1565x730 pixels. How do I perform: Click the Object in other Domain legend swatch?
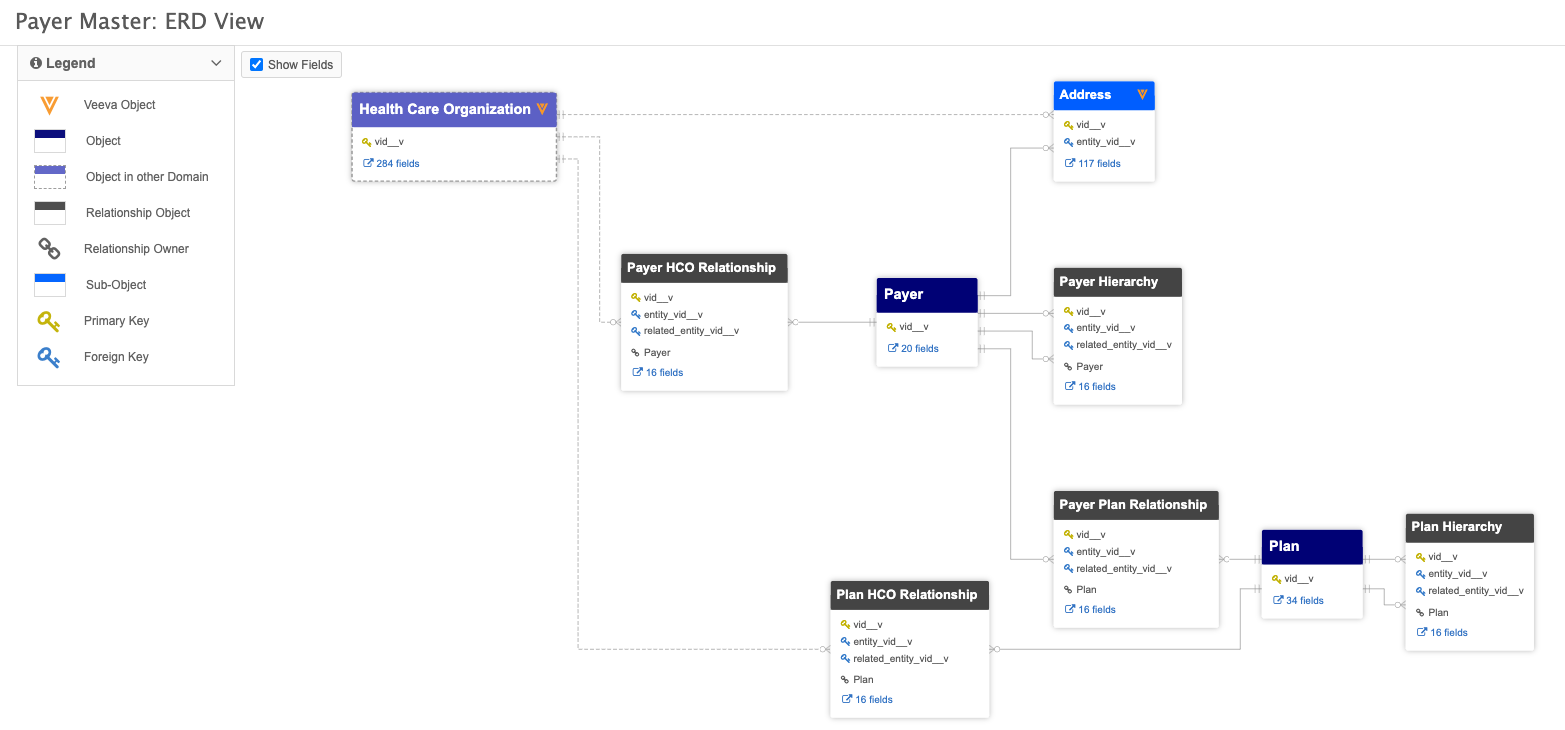[x=50, y=177]
